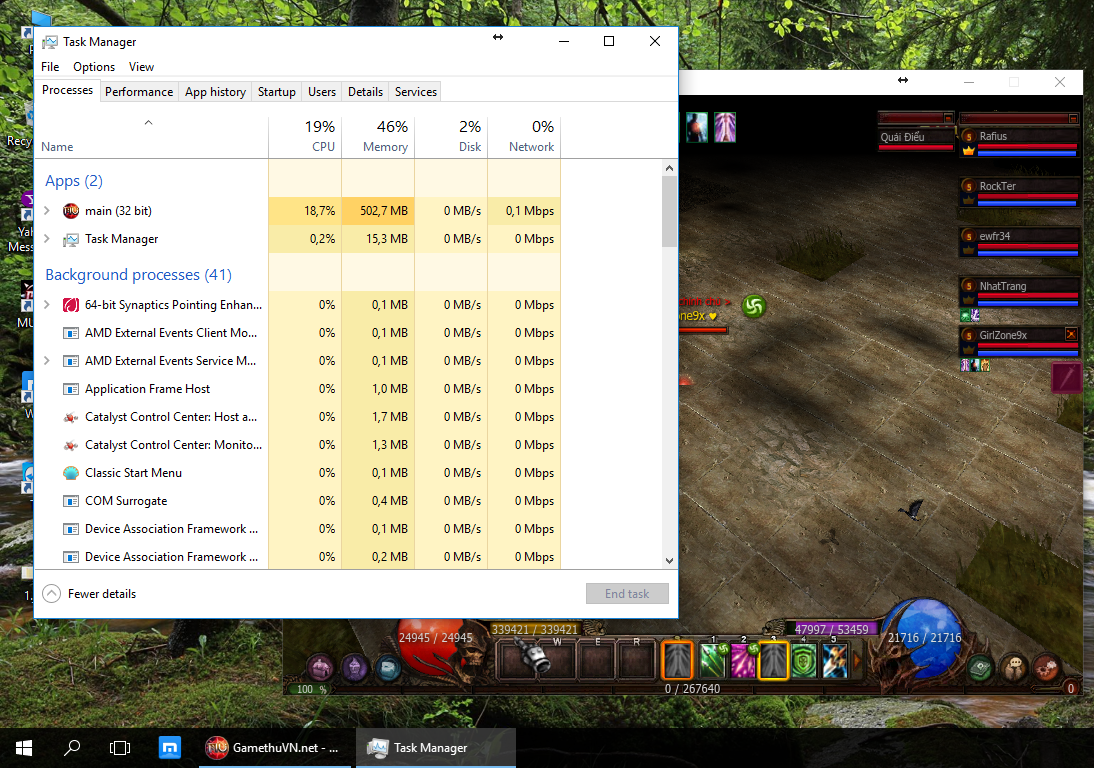Click the game skill slot 2 magenta skill
Screen dimensions: 1094x768
(x=743, y=660)
